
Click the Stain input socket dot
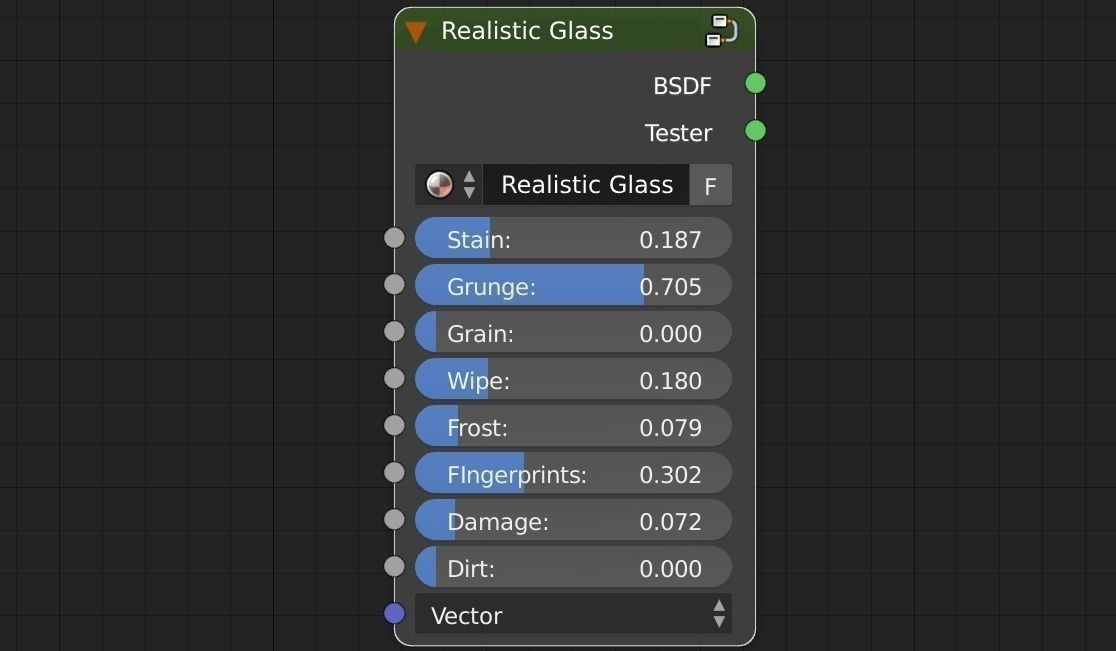[394, 238]
